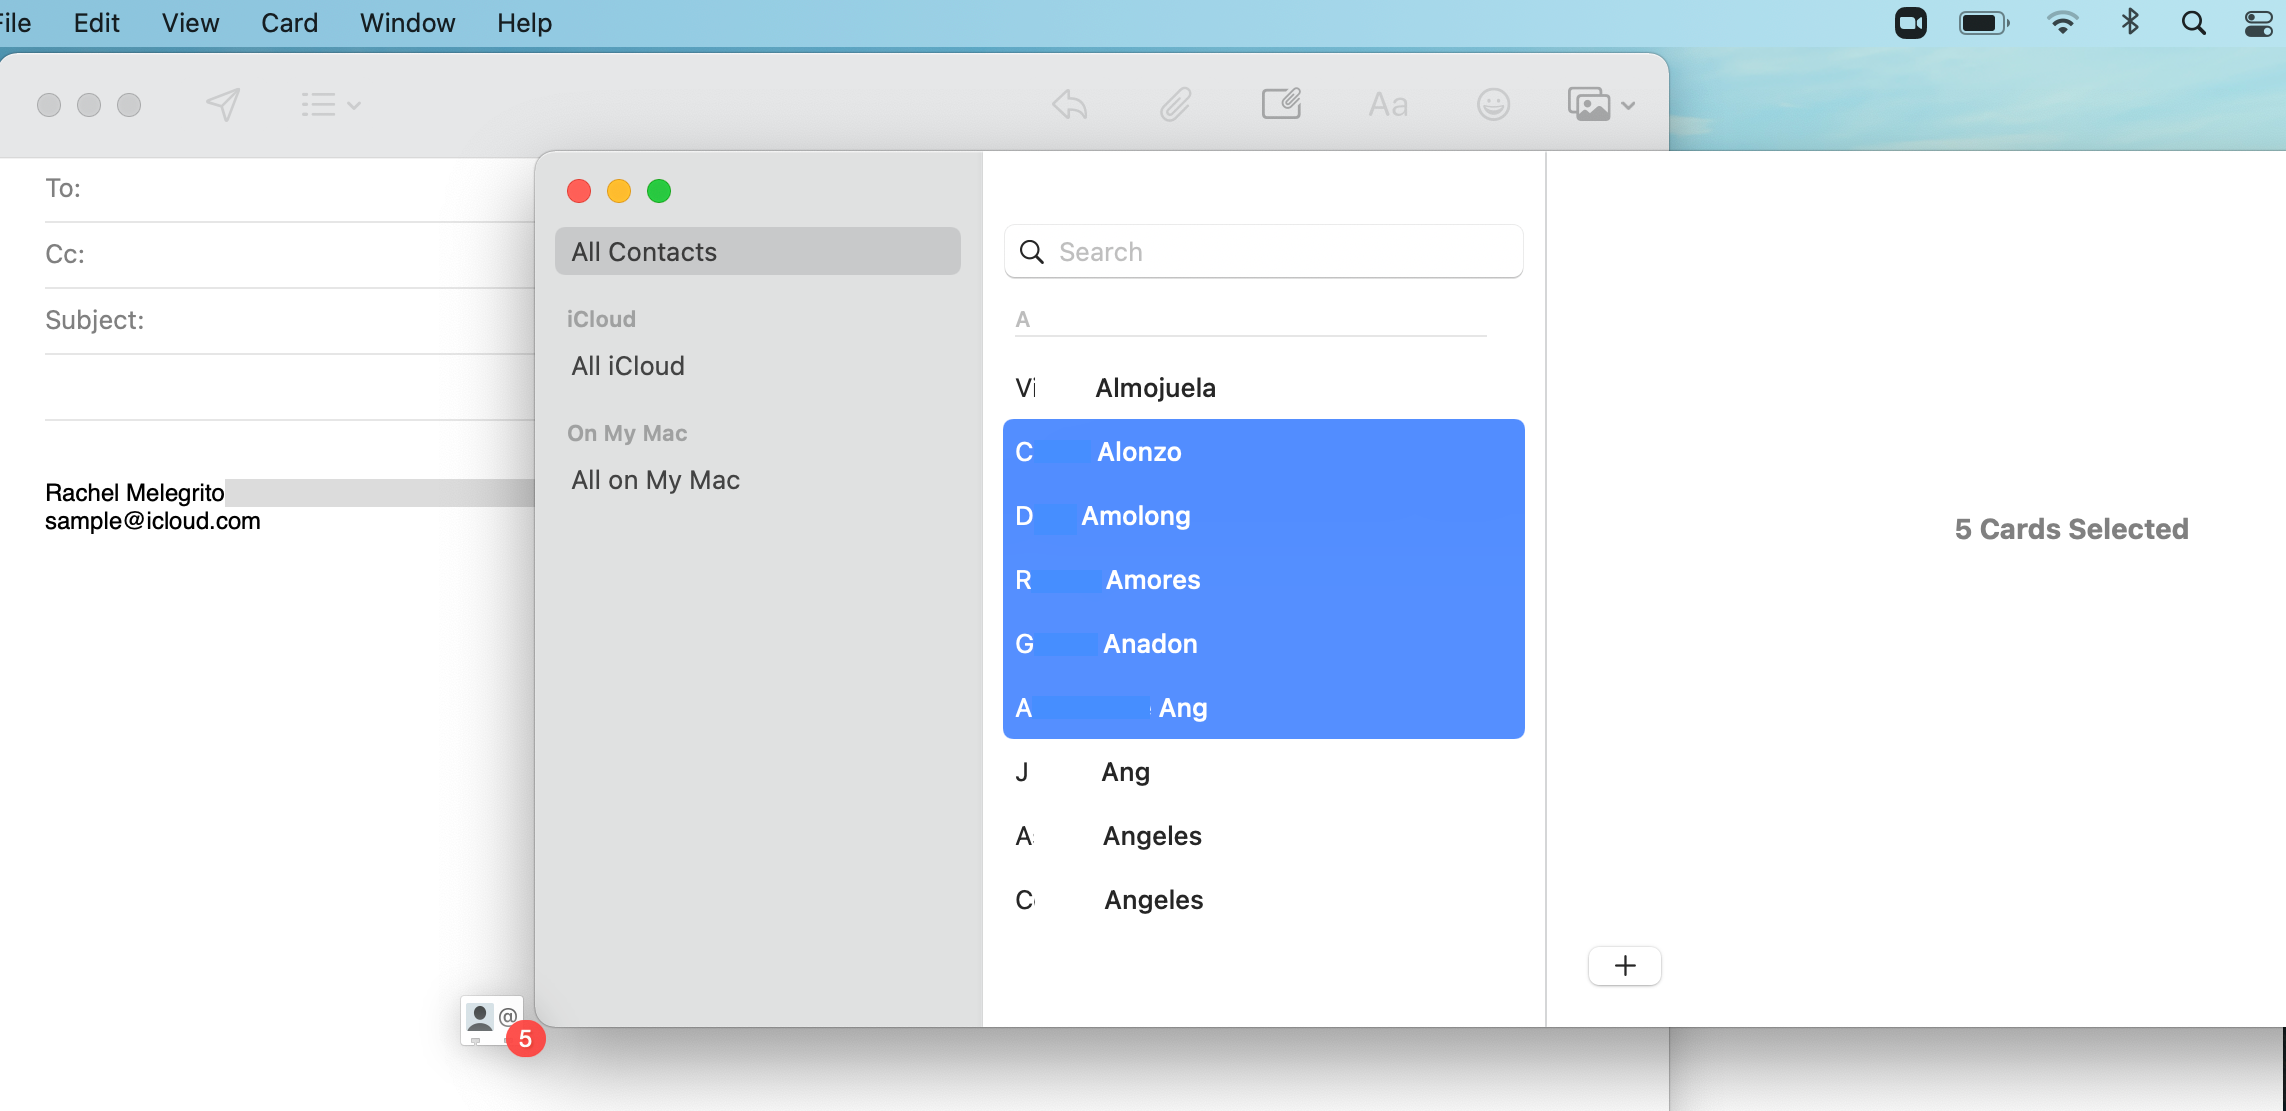Click the Photo Browser icon

(1589, 104)
